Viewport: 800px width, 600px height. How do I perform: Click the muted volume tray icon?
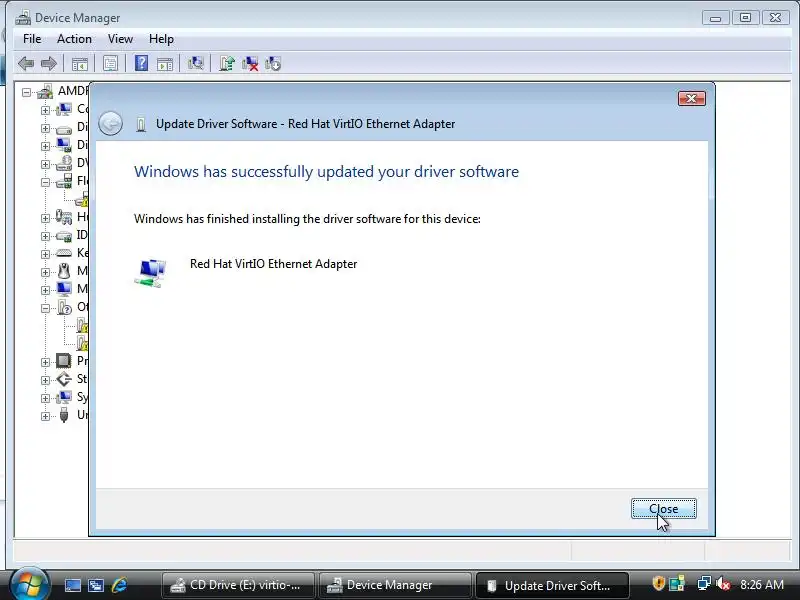(723, 583)
